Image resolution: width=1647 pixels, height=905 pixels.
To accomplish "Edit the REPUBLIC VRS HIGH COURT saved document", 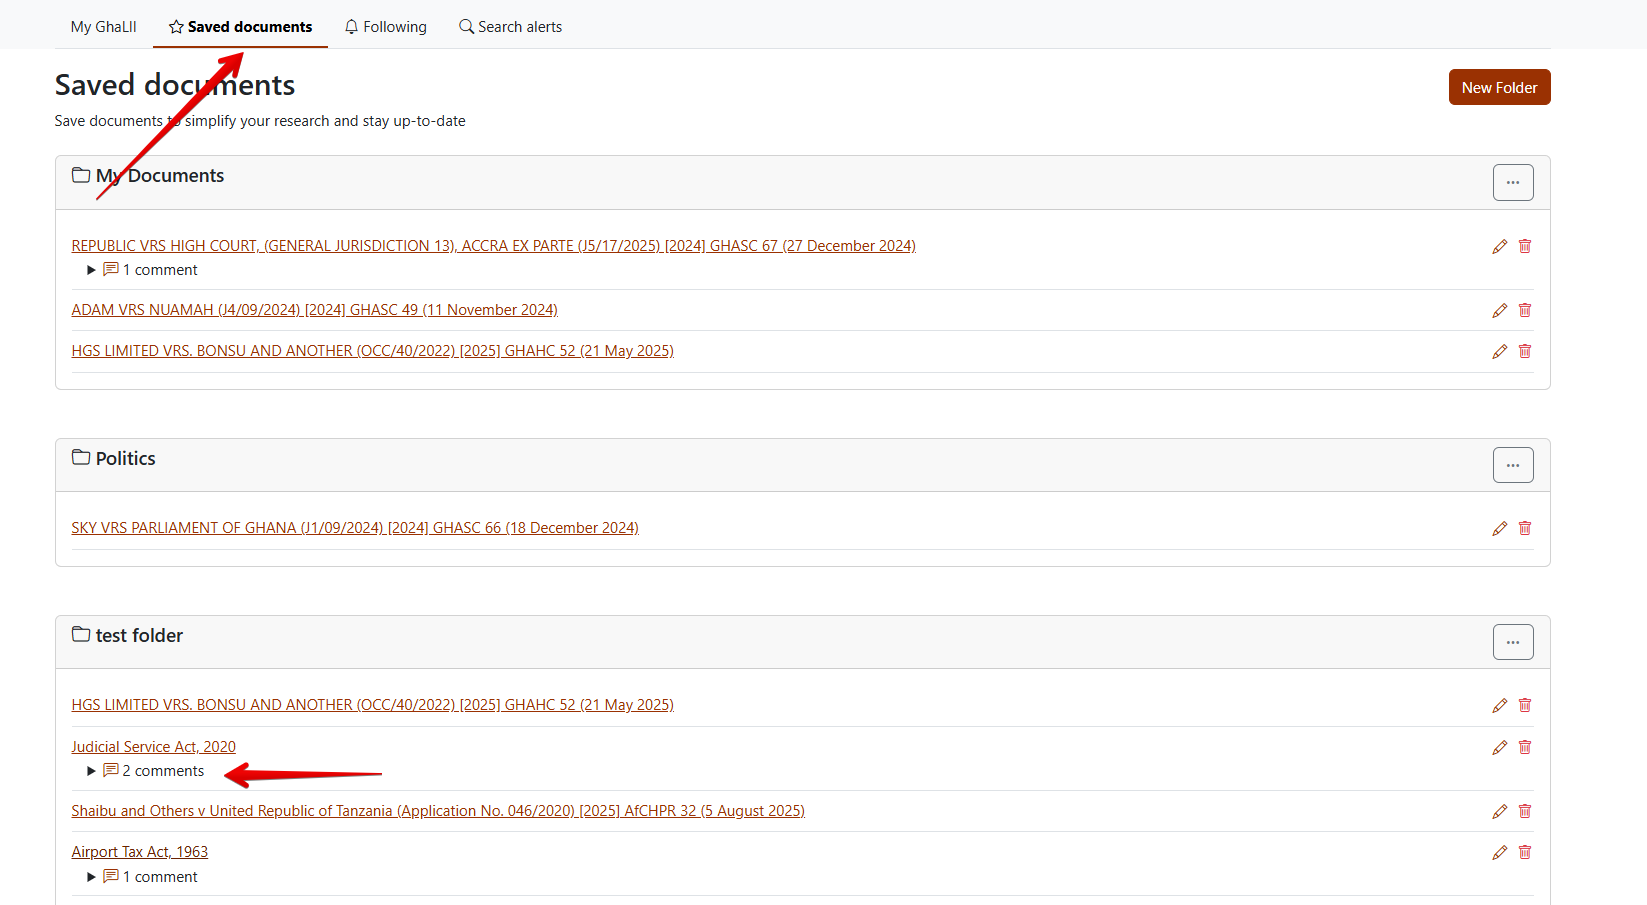I will tap(1499, 246).
